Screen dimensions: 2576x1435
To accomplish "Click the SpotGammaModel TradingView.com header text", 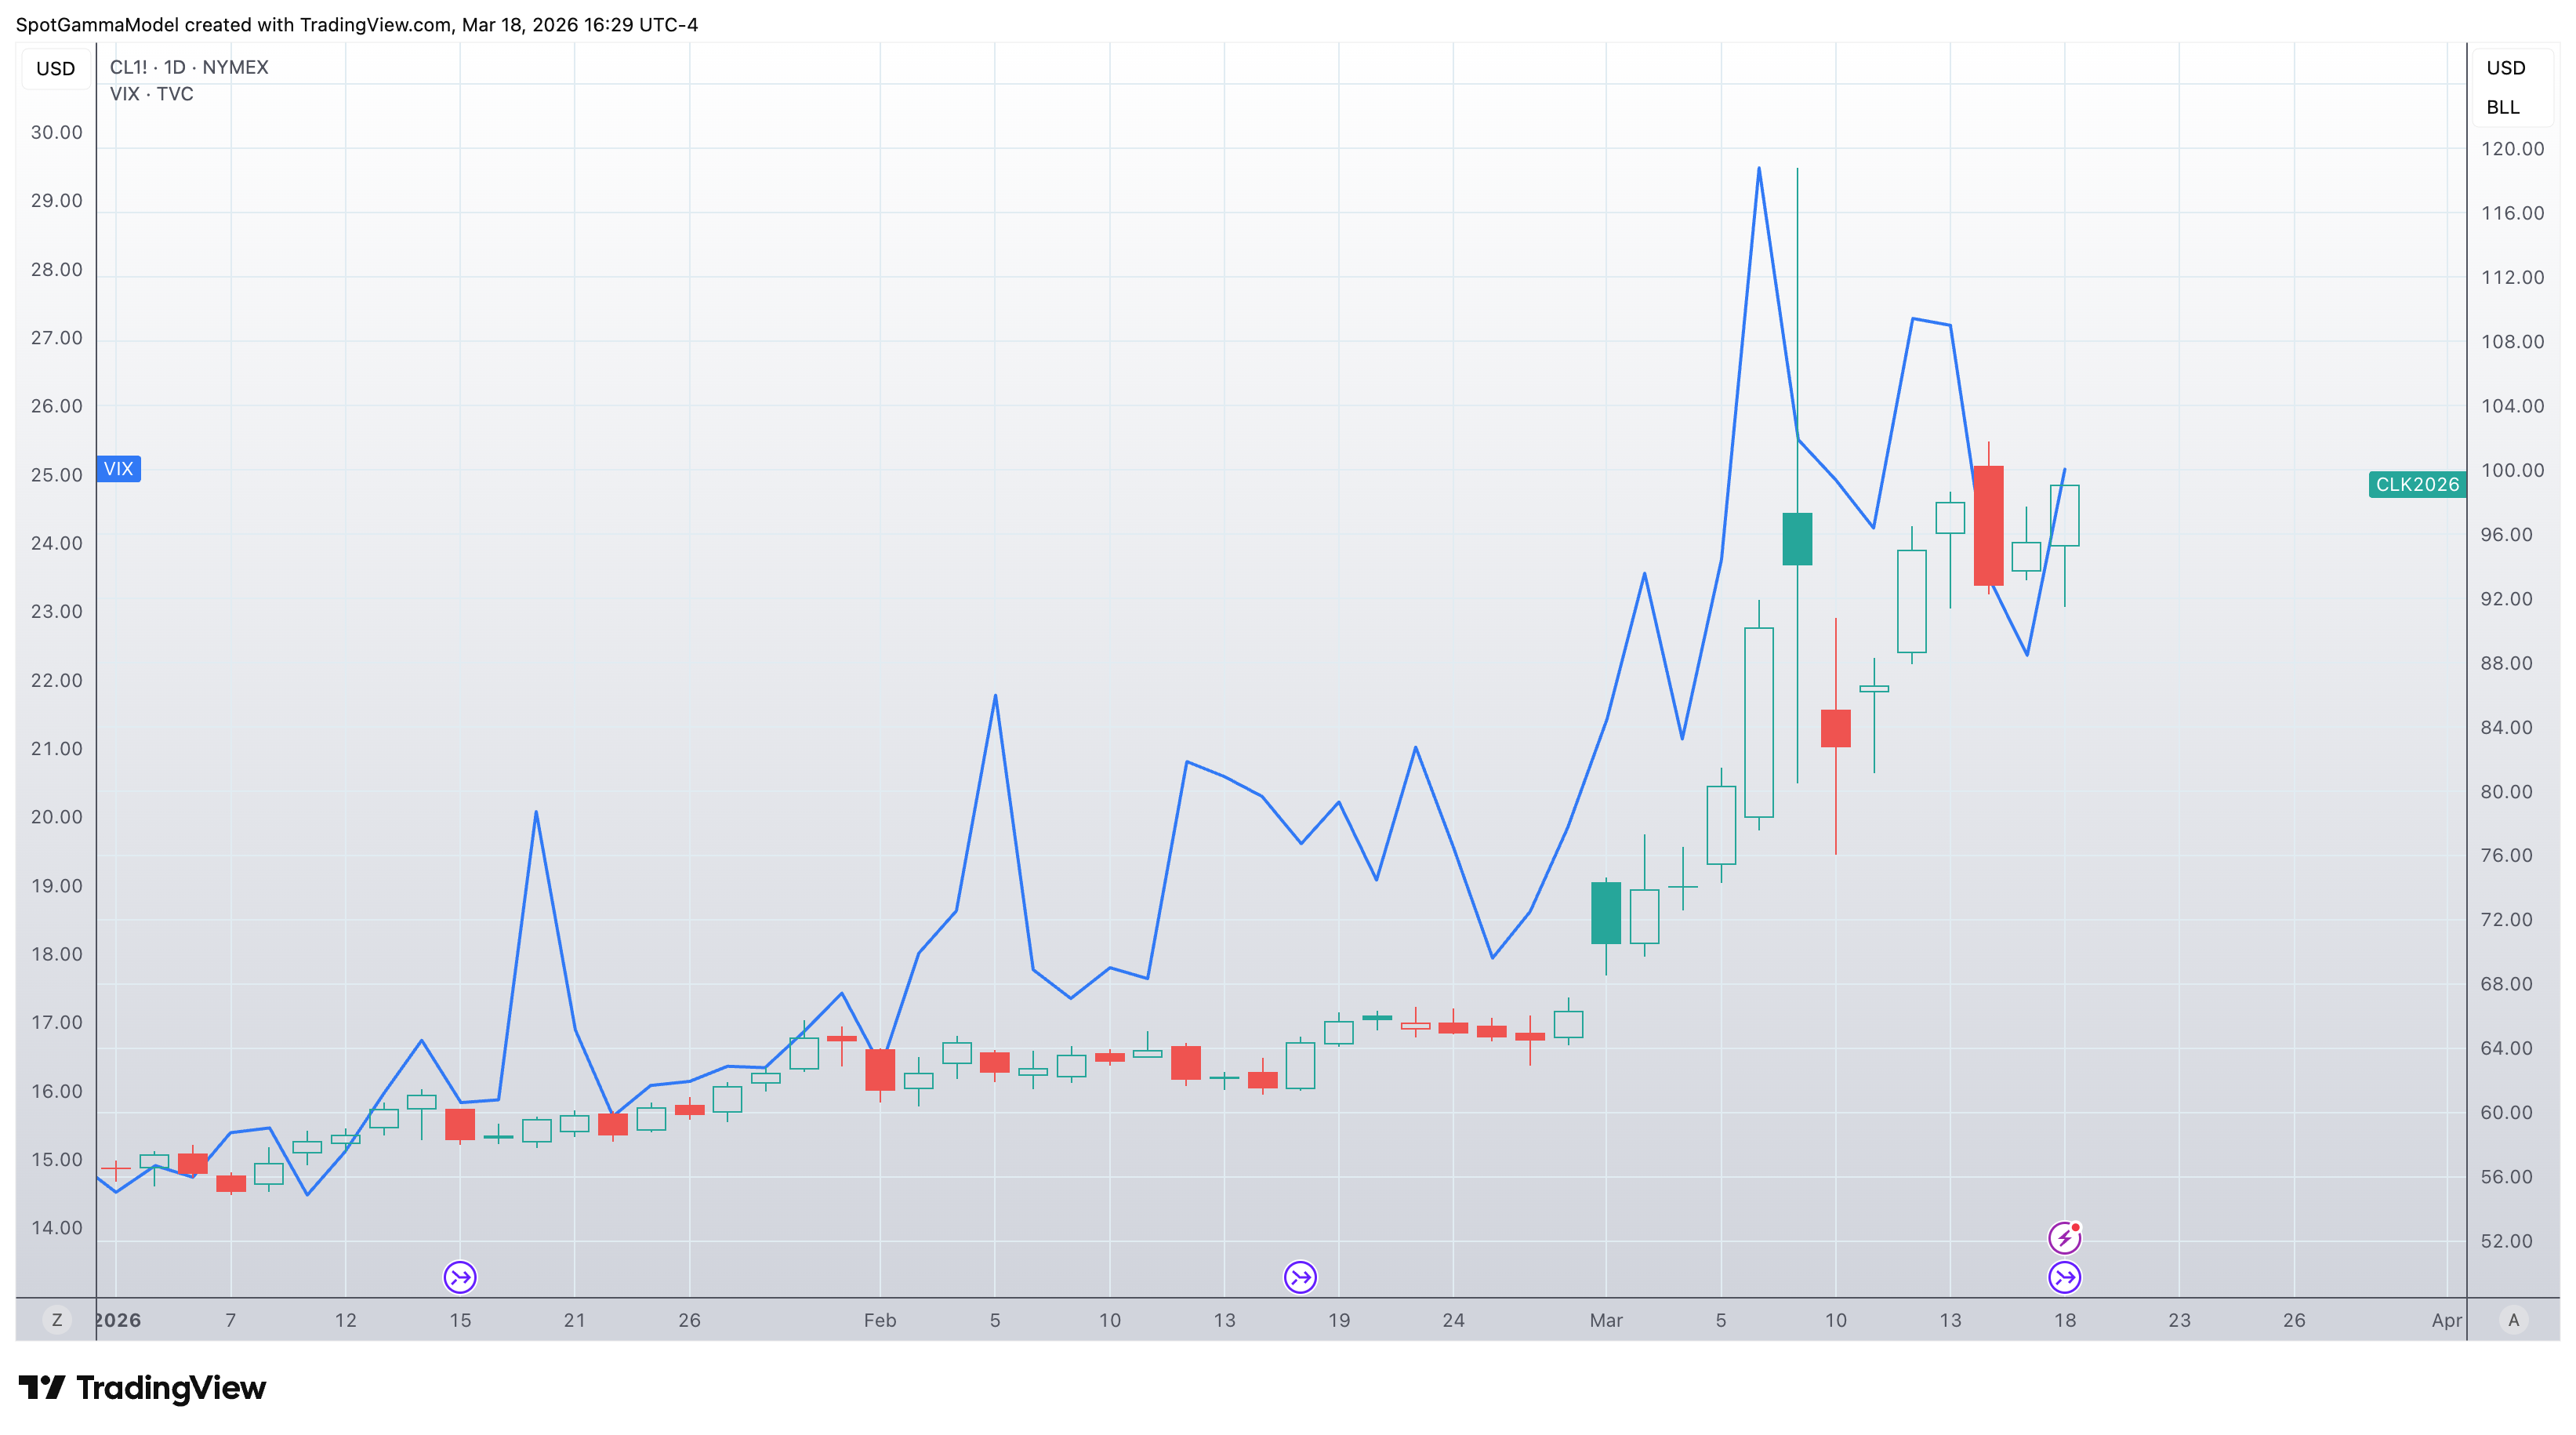I will [356, 24].
